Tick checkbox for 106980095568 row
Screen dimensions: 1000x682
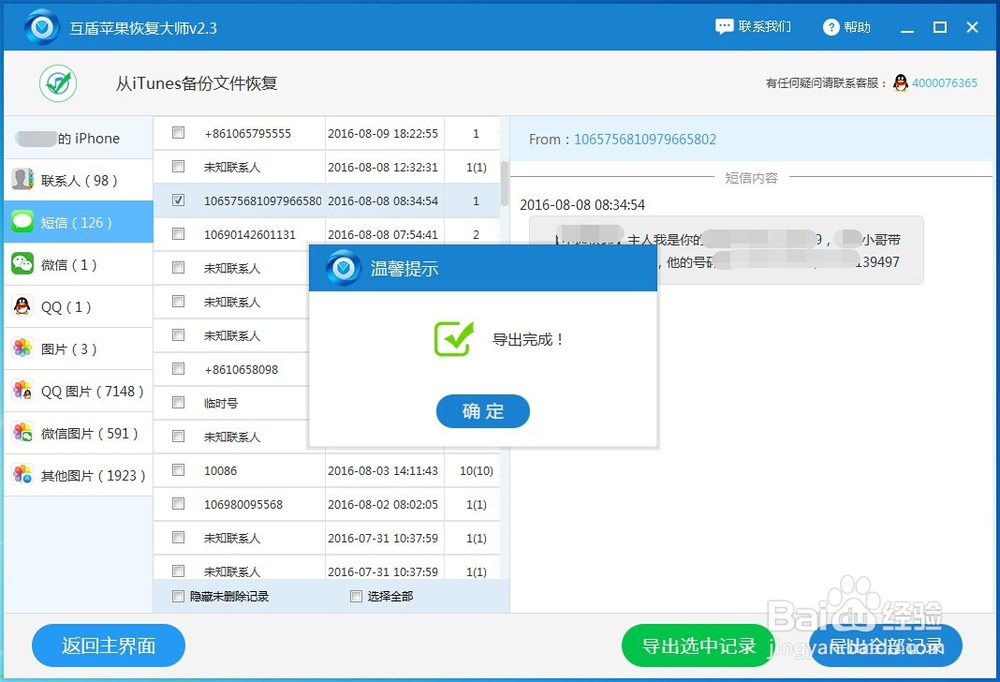tap(179, 504)
